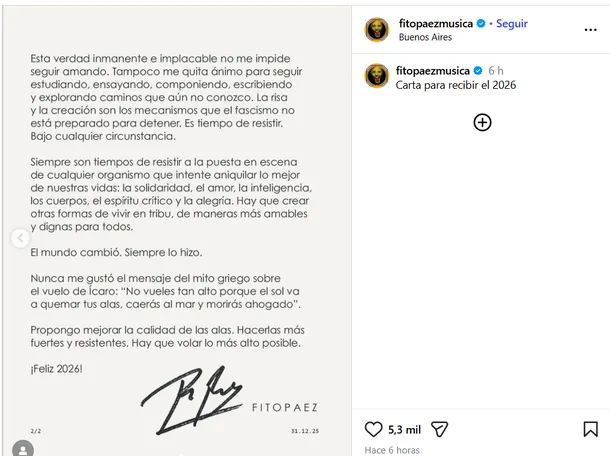Click the "6 h" caption timestamp
Screen dimensions: 610x456
click(x=496, y=71)
